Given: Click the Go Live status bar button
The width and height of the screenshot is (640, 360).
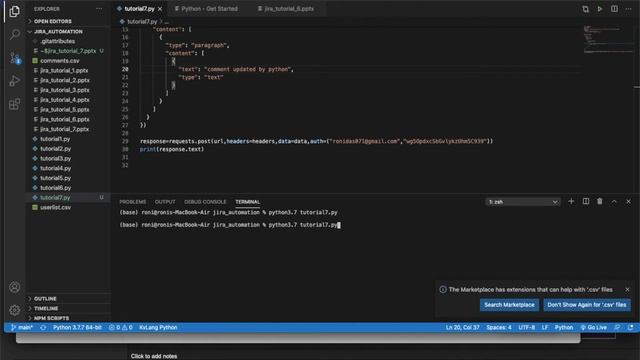Looking at the screenshot, I should click(593, 327).
